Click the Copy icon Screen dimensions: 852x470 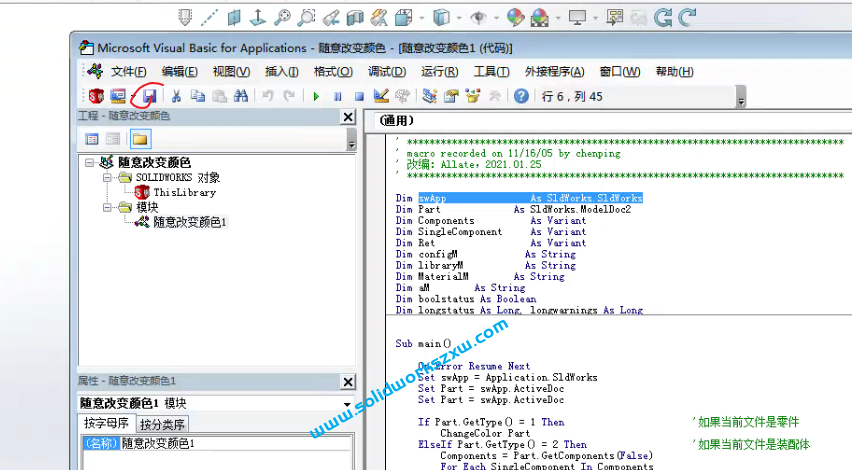click(198, 96)
